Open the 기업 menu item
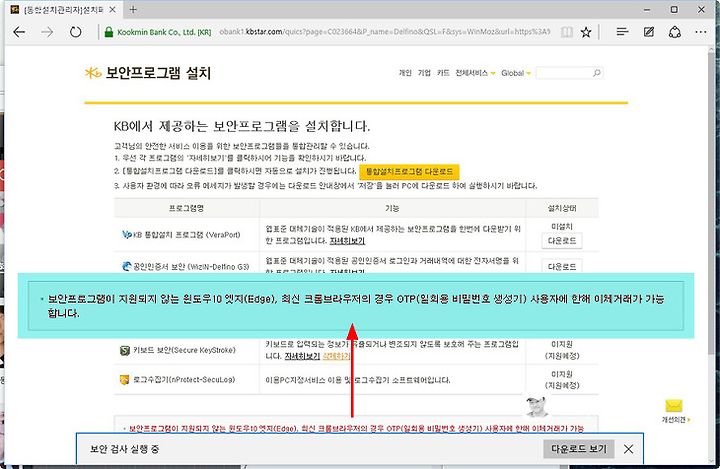720x469 pixels. pyautogui.click(x=424, y=73)
